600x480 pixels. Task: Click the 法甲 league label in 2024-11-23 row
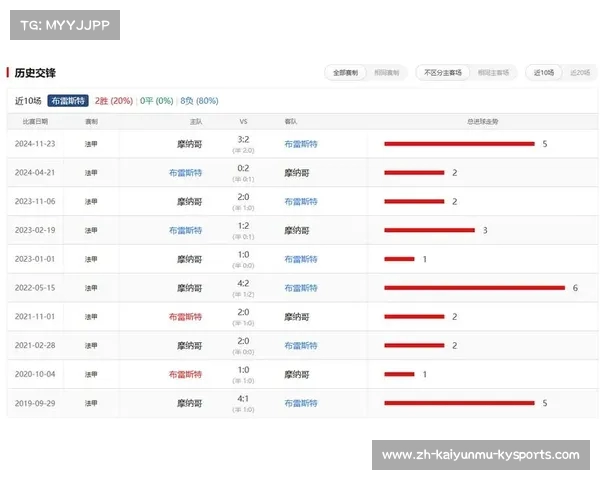pyautogui.click(x=91, y=144)
